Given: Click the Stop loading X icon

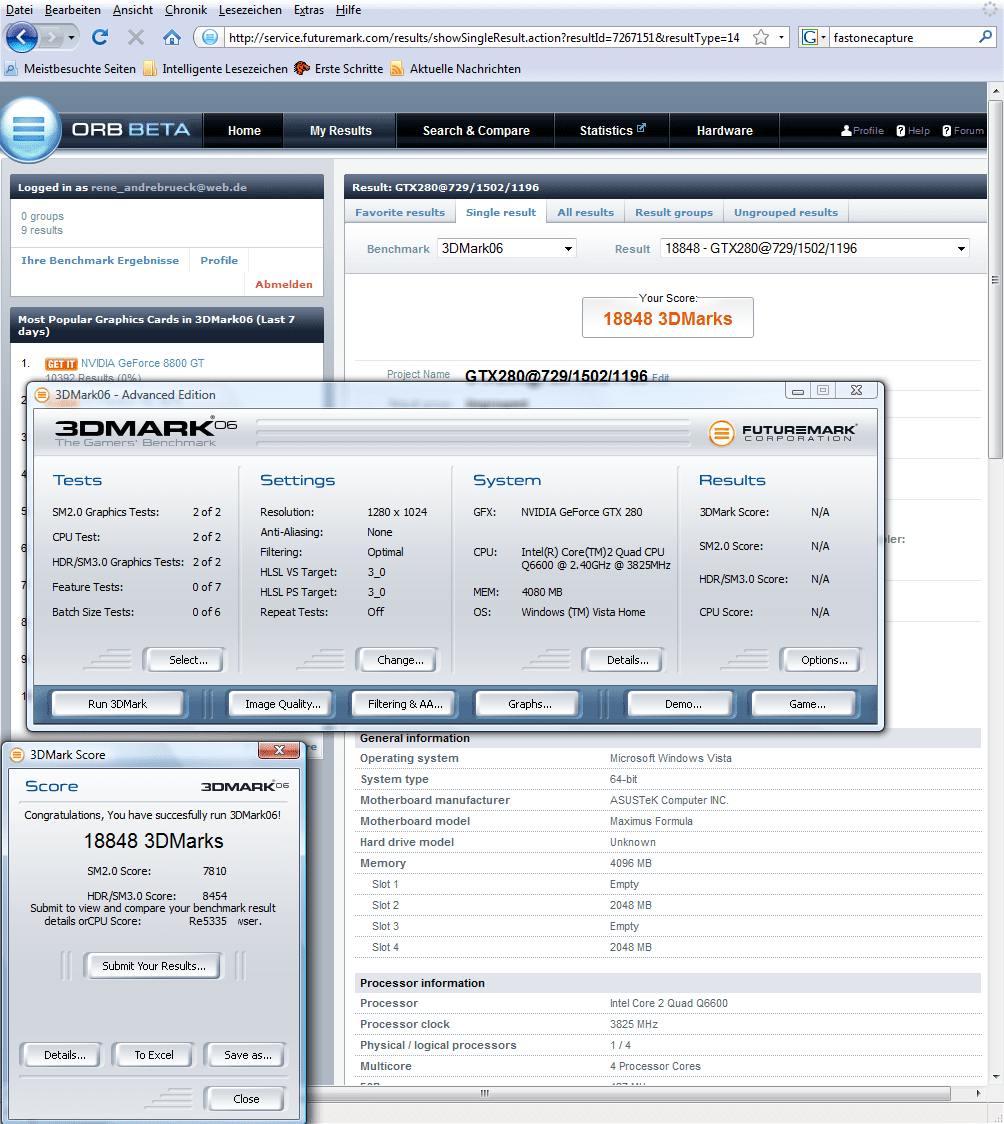Looking at the screenshot, I should [135, 37].
